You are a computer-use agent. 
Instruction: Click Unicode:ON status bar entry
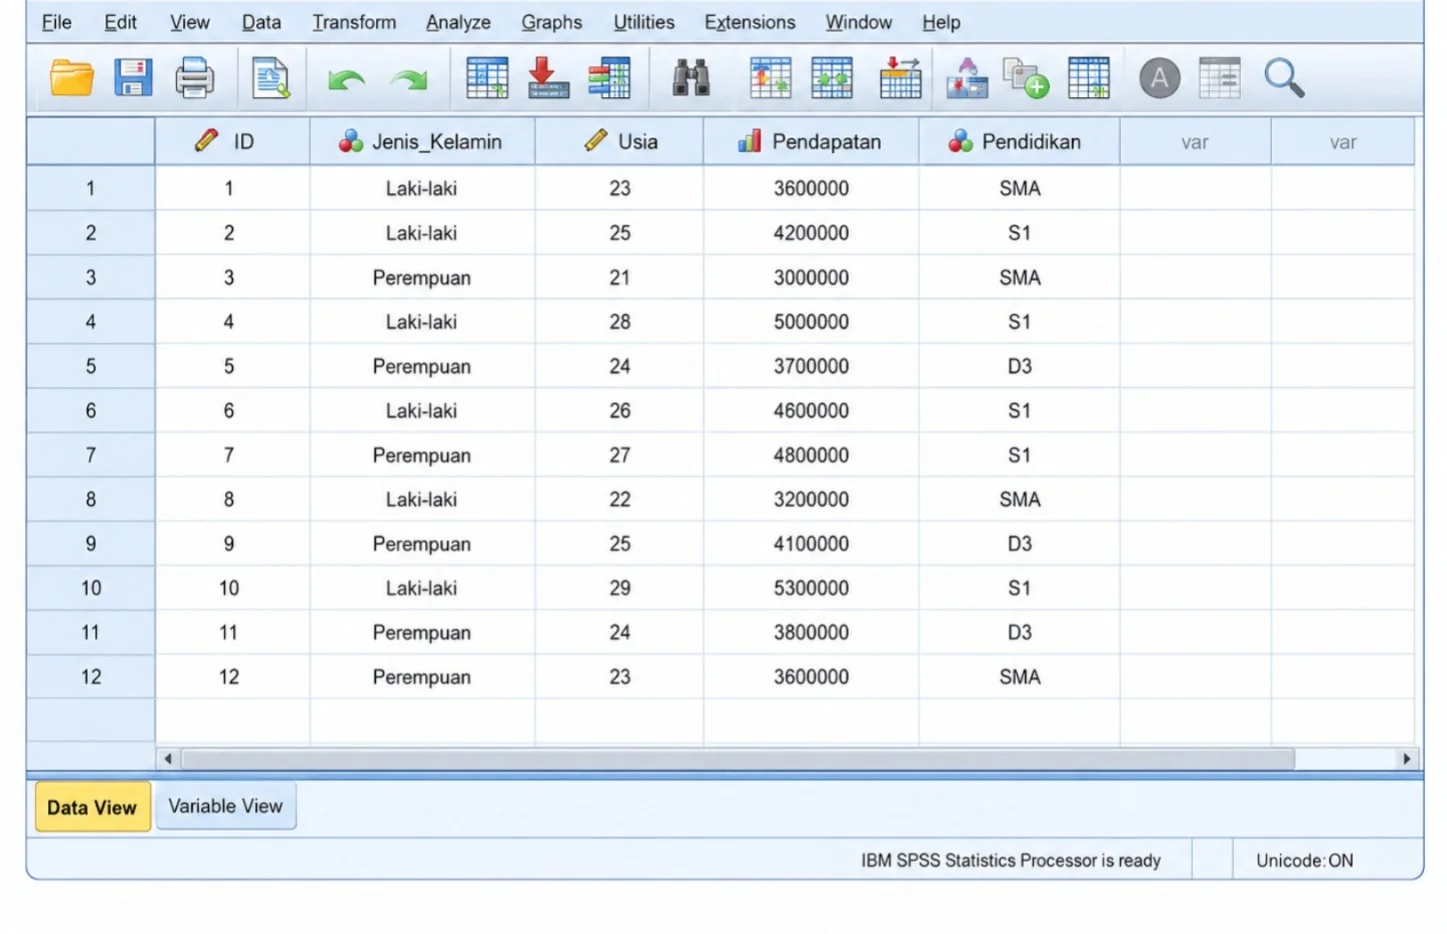point(1304,860)
